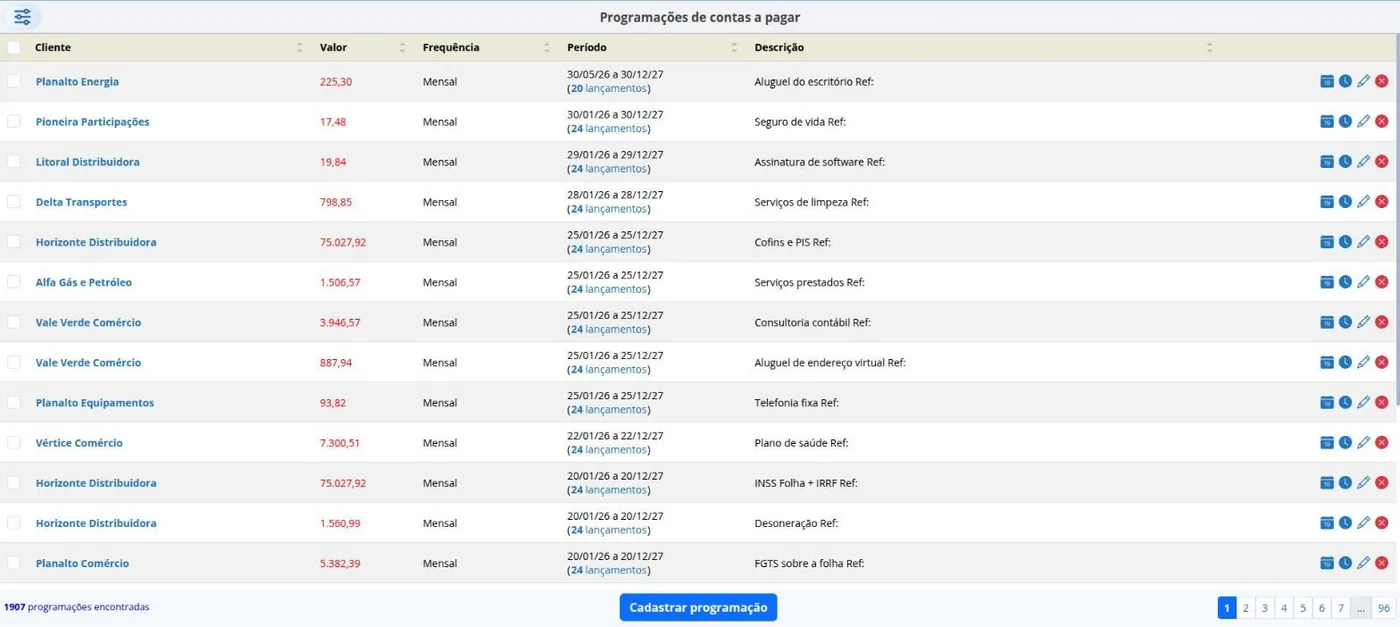
Task: Open calendar icon for Planalto Energia row
Action: [x=1327, y=81]
